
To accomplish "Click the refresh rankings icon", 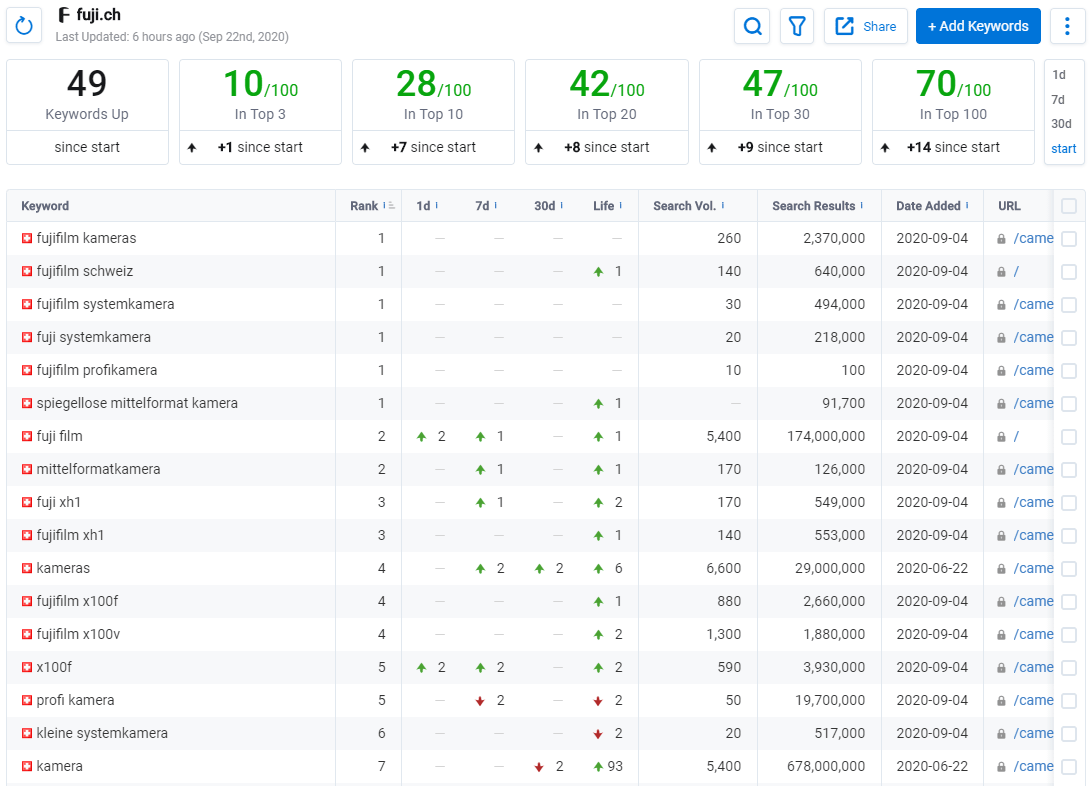I will [24, 26].
